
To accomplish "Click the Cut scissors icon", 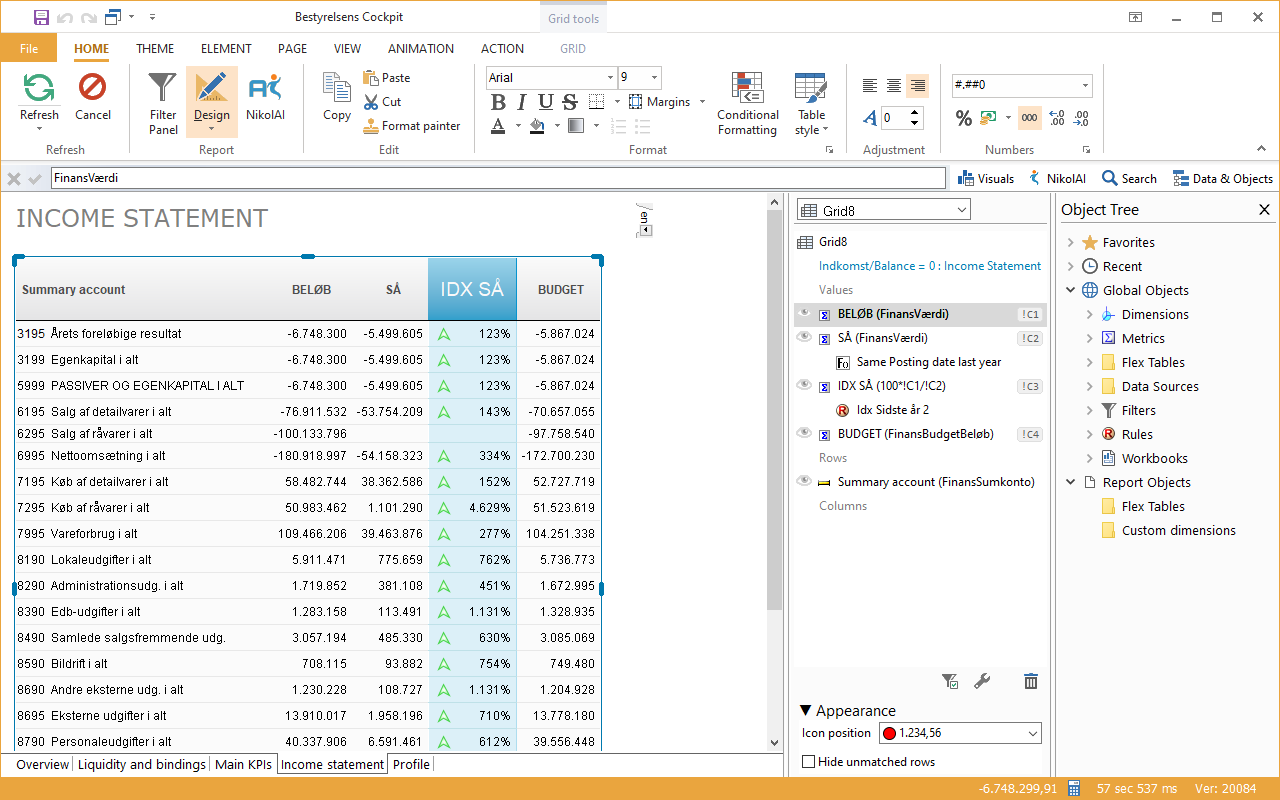I will [371, 102].
